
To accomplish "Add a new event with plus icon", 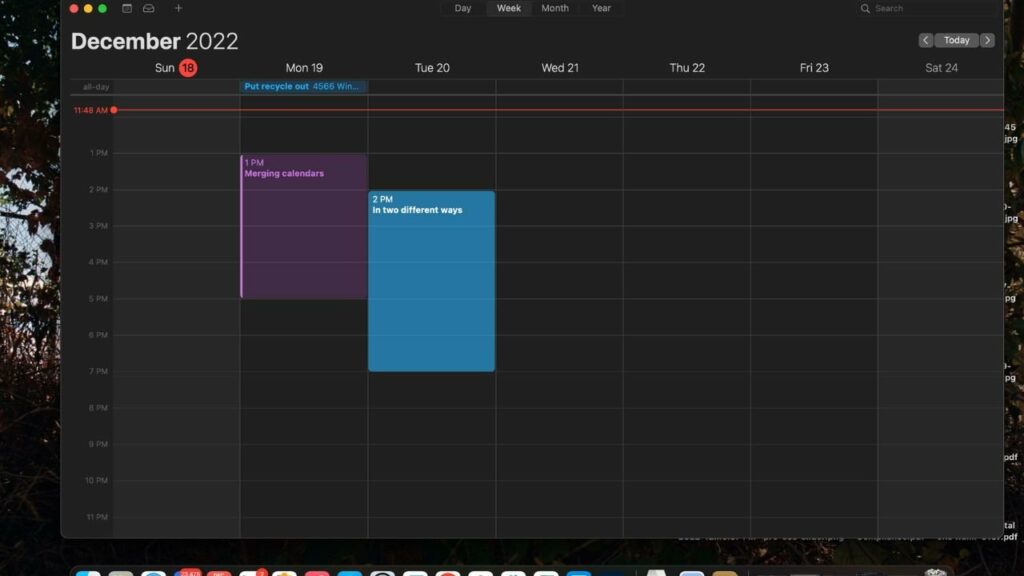I will [179, 8].
